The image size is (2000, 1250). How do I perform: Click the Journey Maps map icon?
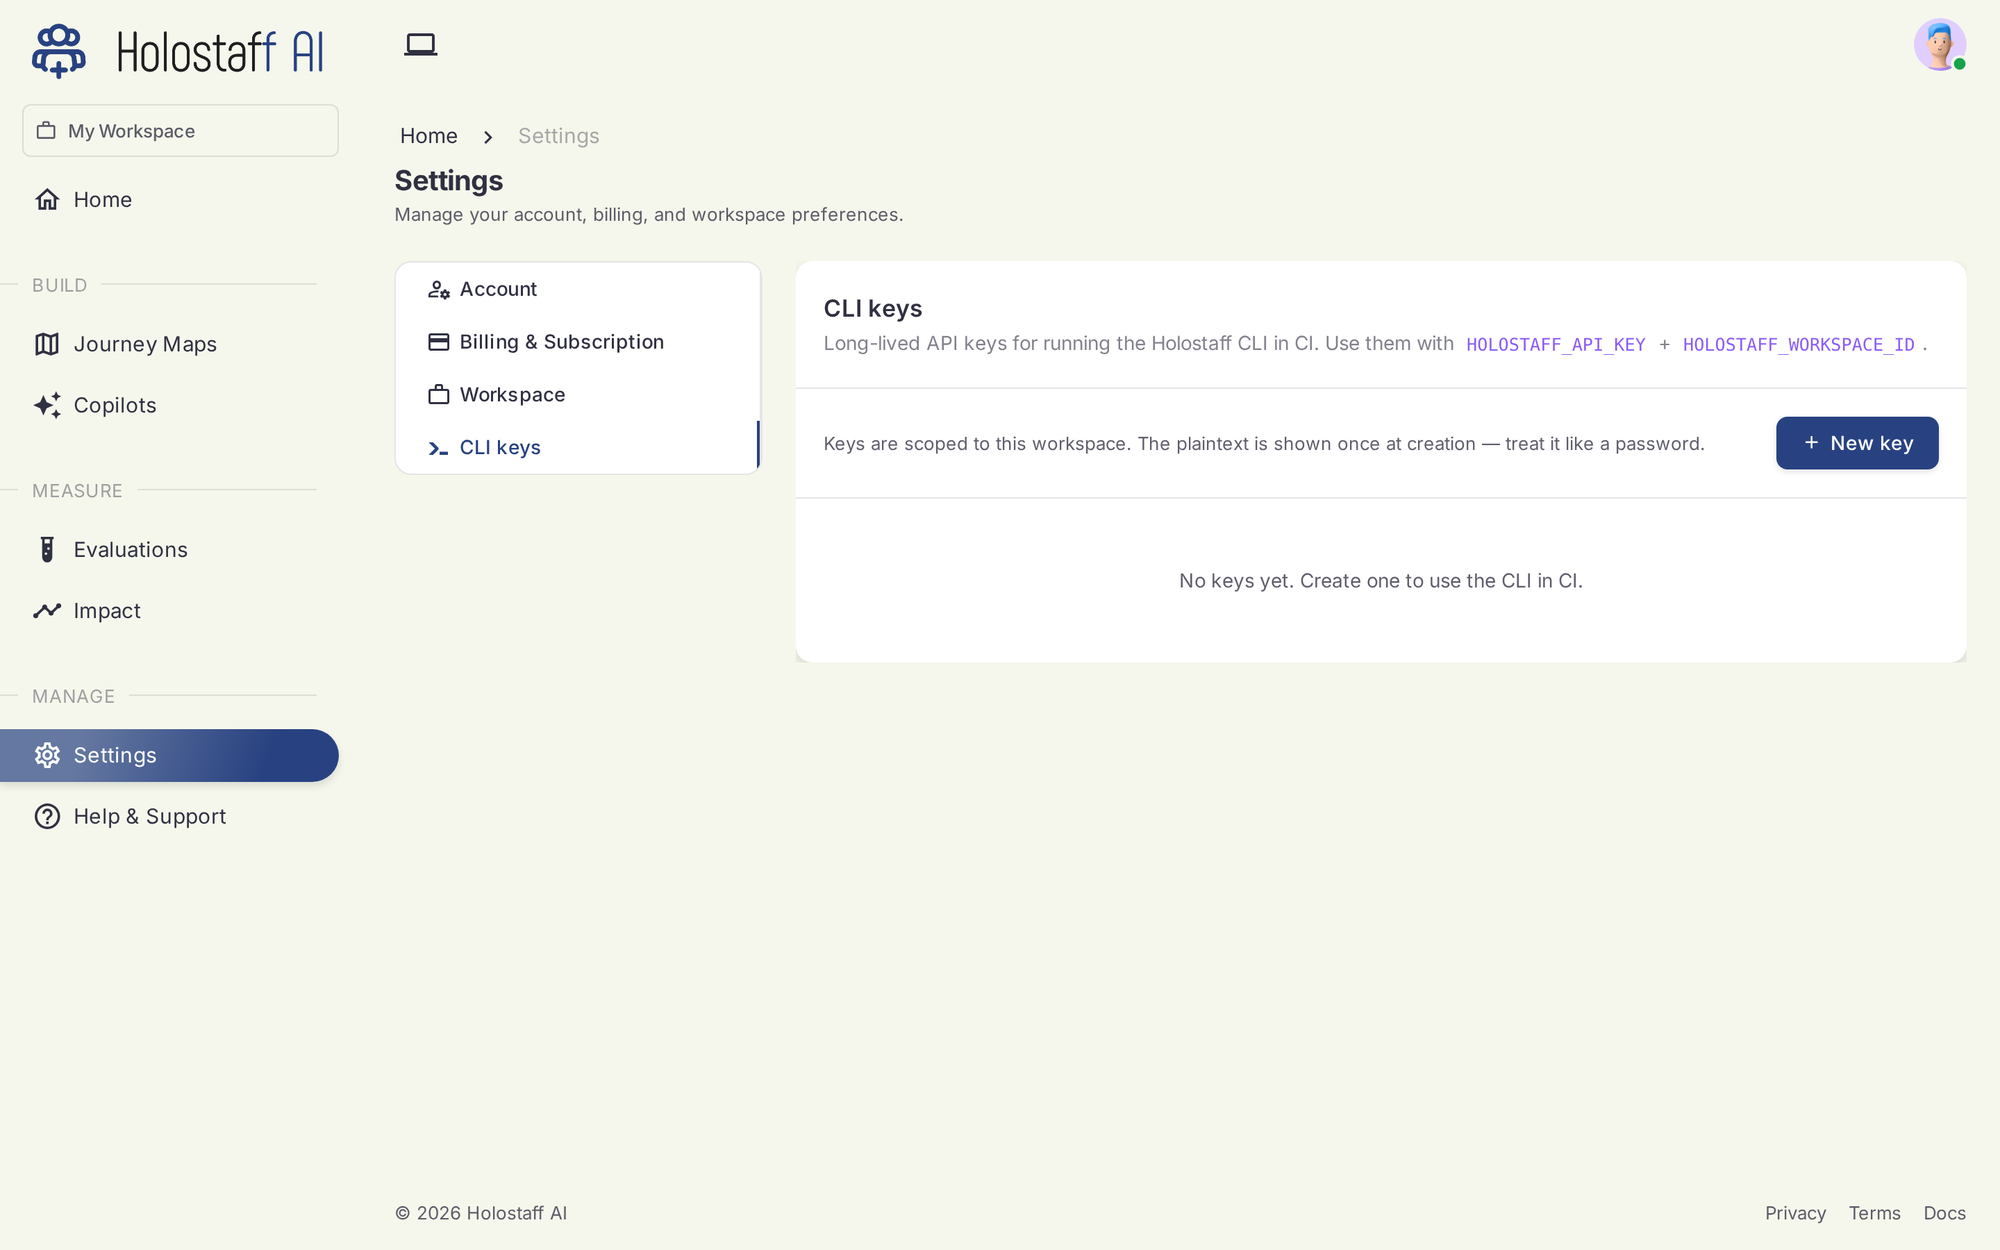coord(47,344)
